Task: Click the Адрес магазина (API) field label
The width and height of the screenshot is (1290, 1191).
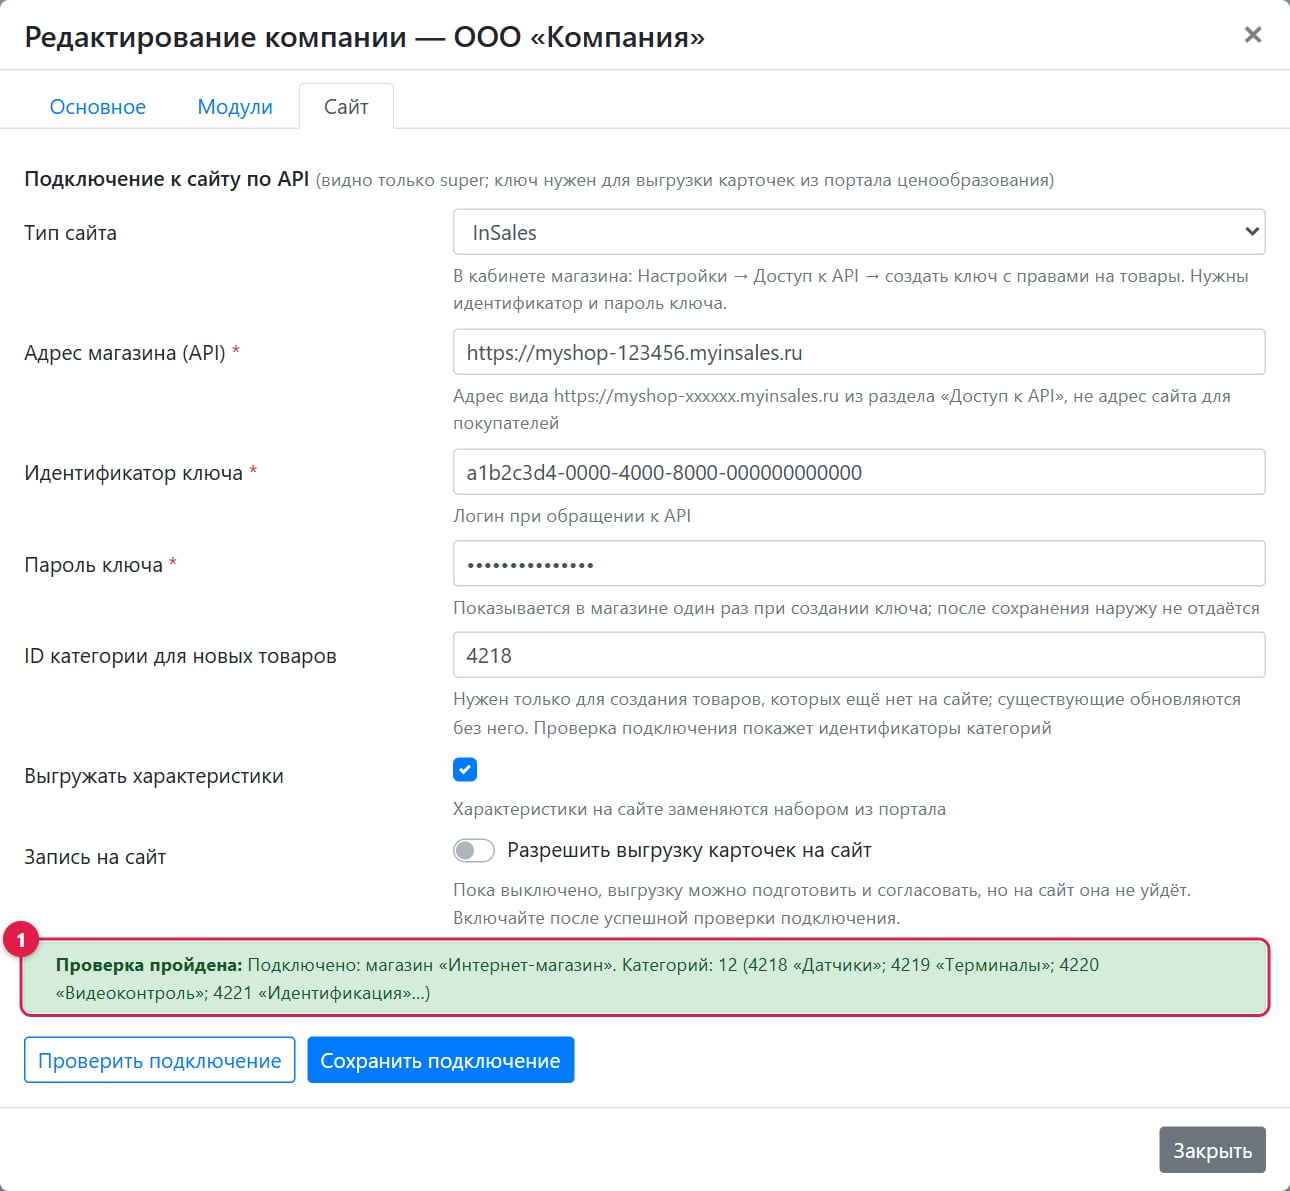Action: coord(132,353)
